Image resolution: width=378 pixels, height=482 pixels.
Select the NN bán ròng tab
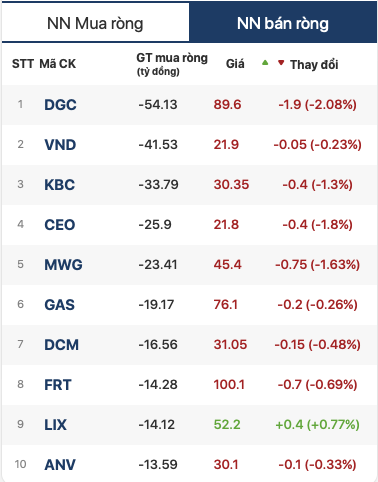283,22
